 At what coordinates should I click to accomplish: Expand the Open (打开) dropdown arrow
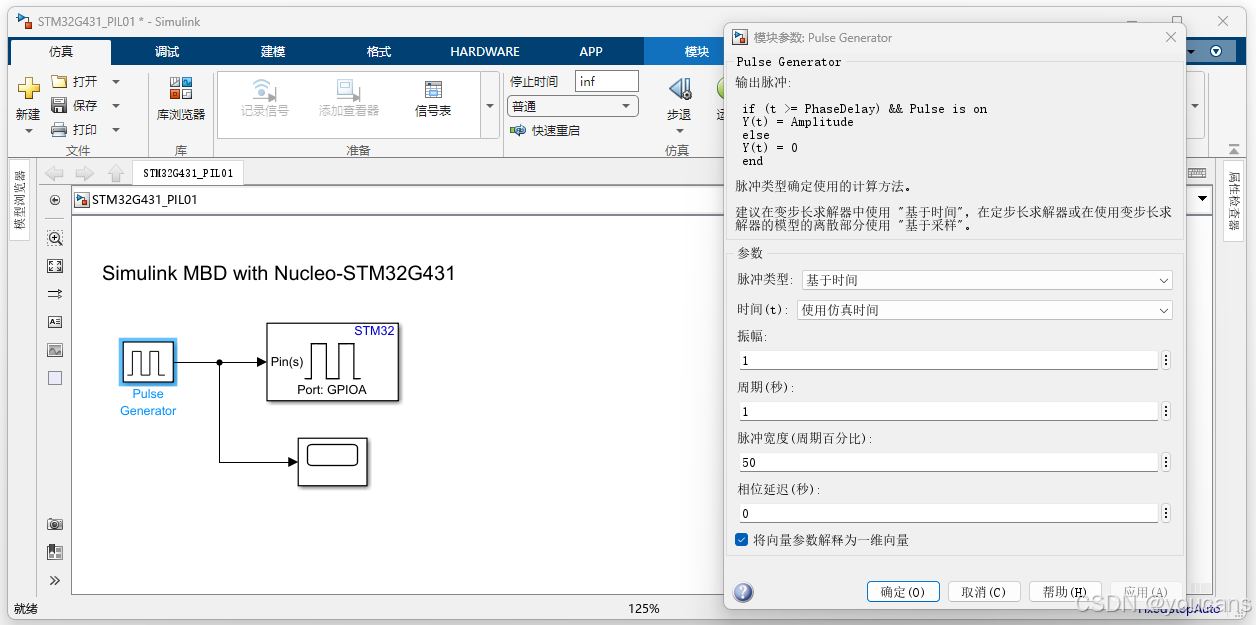click(116, 82)
